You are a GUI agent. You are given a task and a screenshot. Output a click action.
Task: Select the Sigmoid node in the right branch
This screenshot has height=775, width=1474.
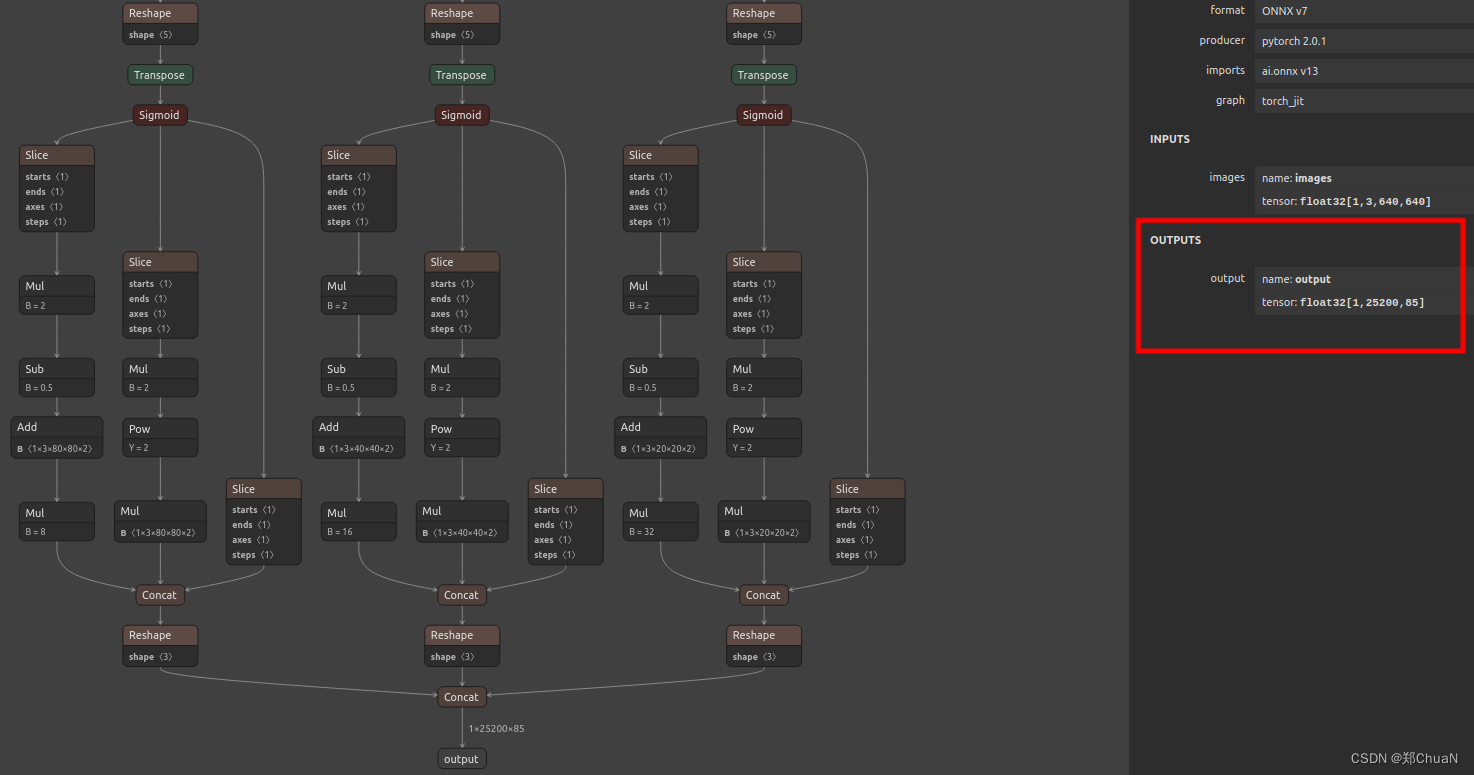(x=763, y=115)
